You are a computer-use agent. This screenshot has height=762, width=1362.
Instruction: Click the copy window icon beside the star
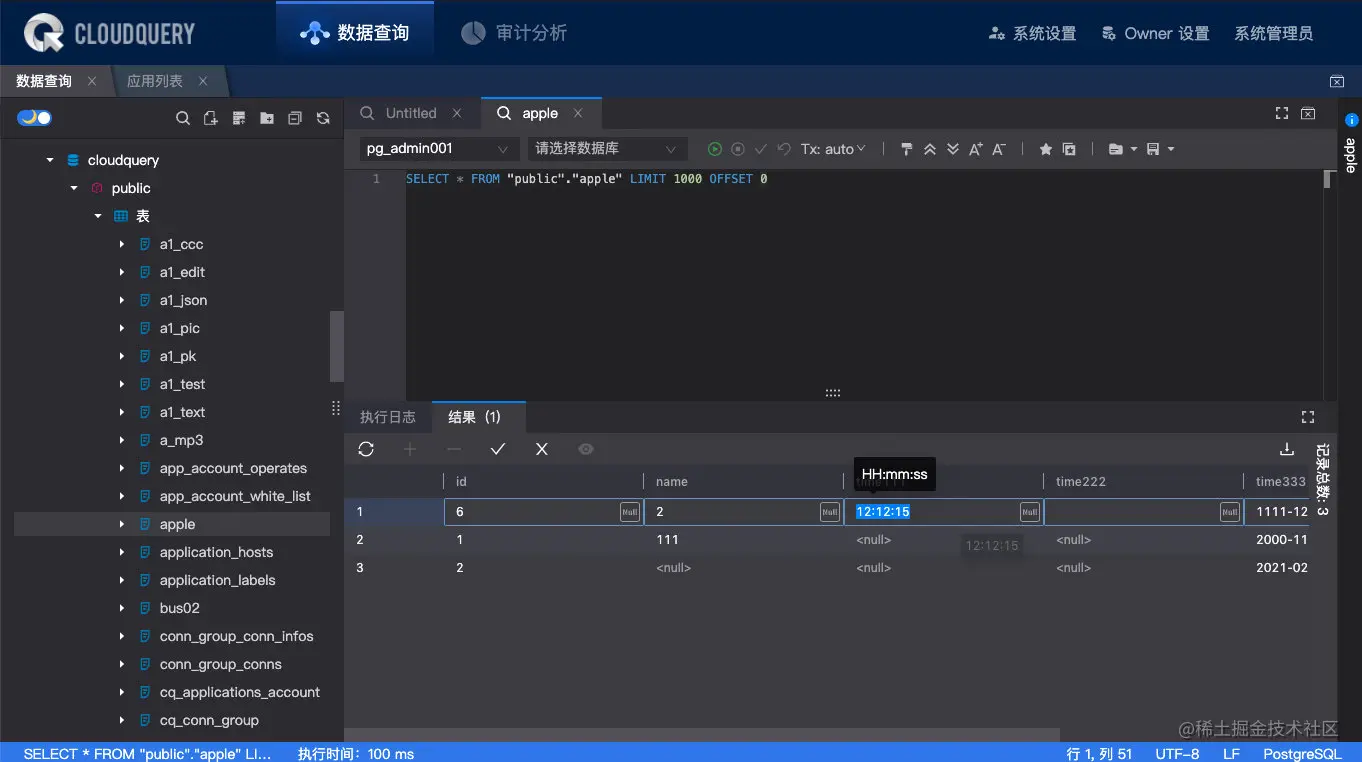1069,149
